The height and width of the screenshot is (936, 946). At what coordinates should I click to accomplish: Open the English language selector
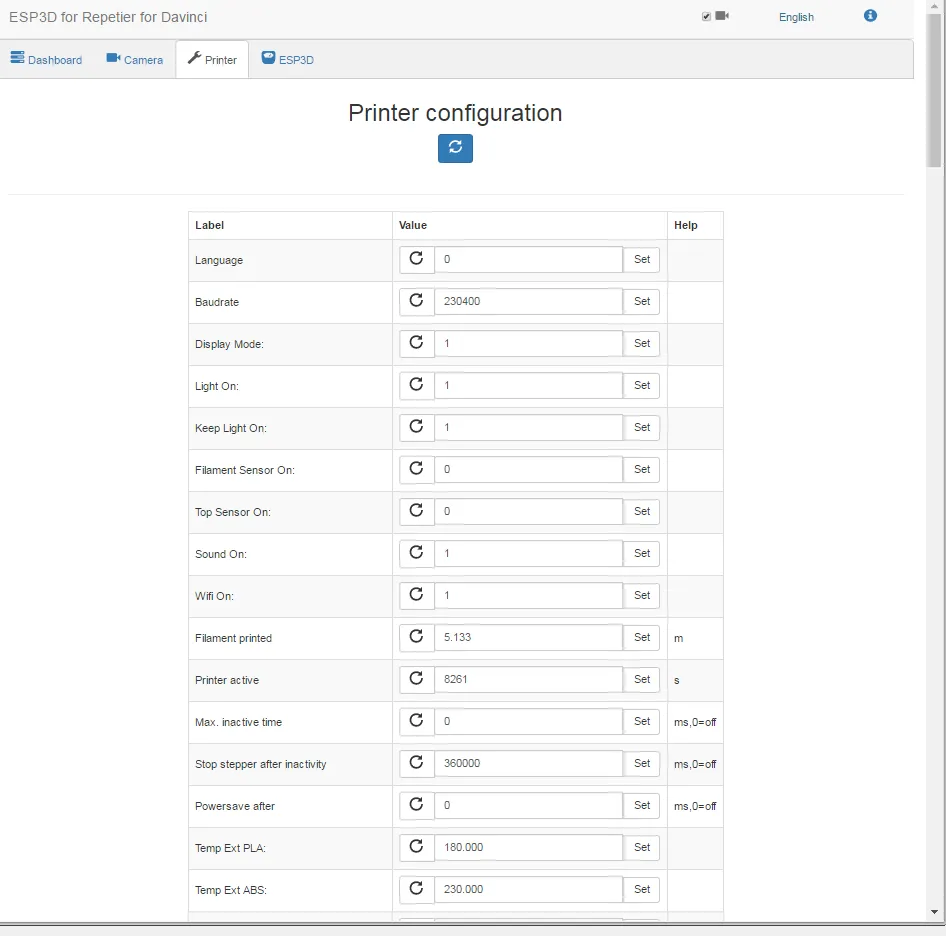click(x=796, y=17)
